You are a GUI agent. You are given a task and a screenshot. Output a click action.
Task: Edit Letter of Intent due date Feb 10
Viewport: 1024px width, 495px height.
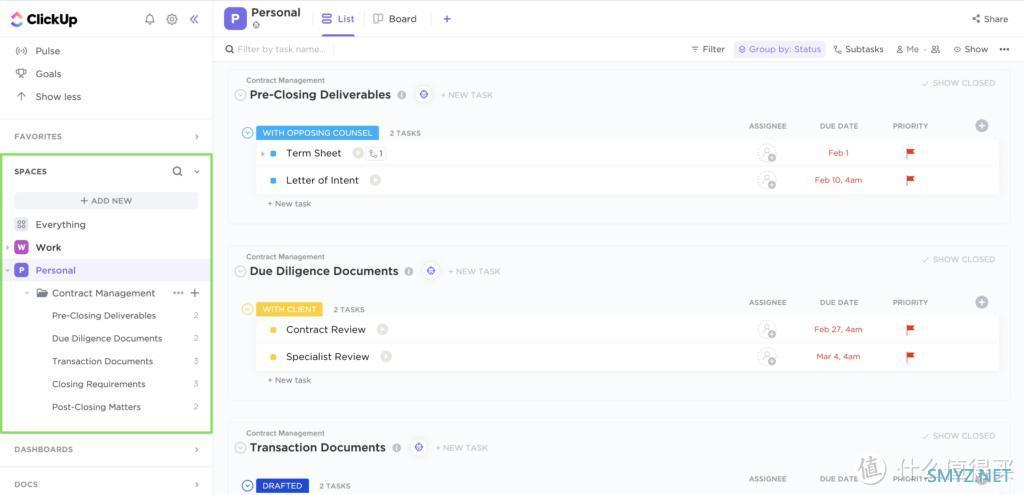click(838, 180)
